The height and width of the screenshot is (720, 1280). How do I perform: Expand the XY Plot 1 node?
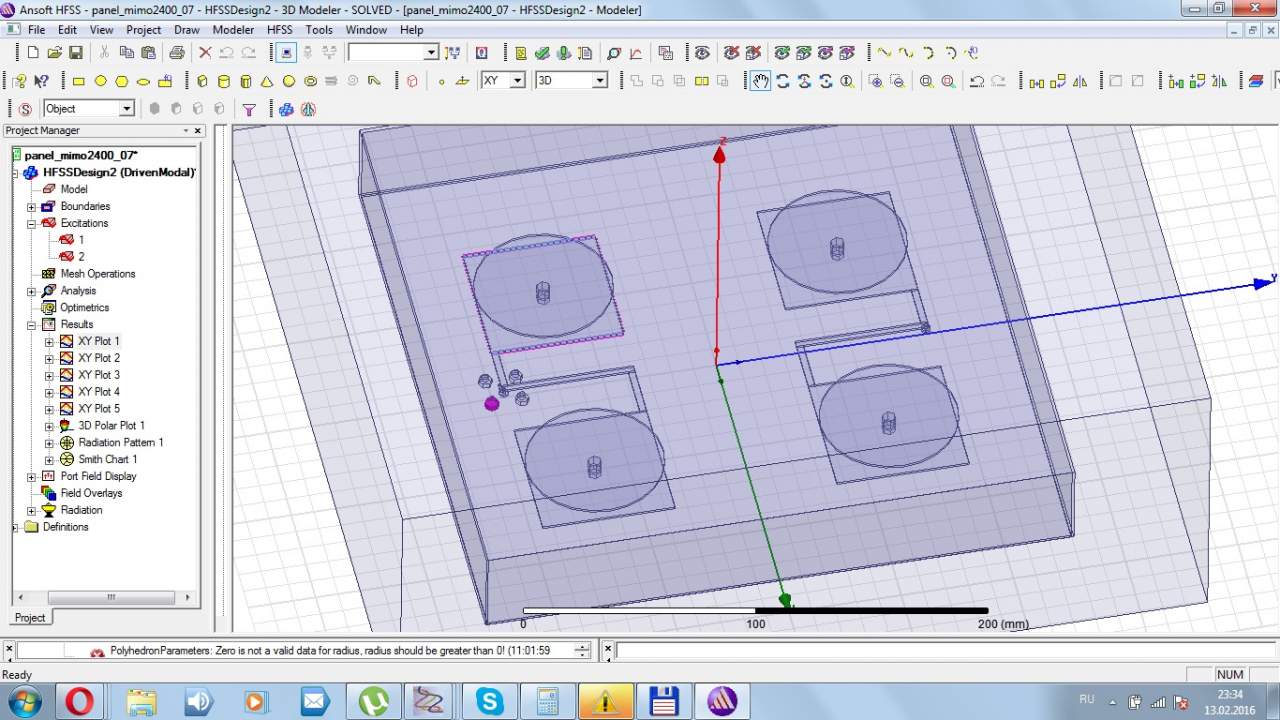49,342
